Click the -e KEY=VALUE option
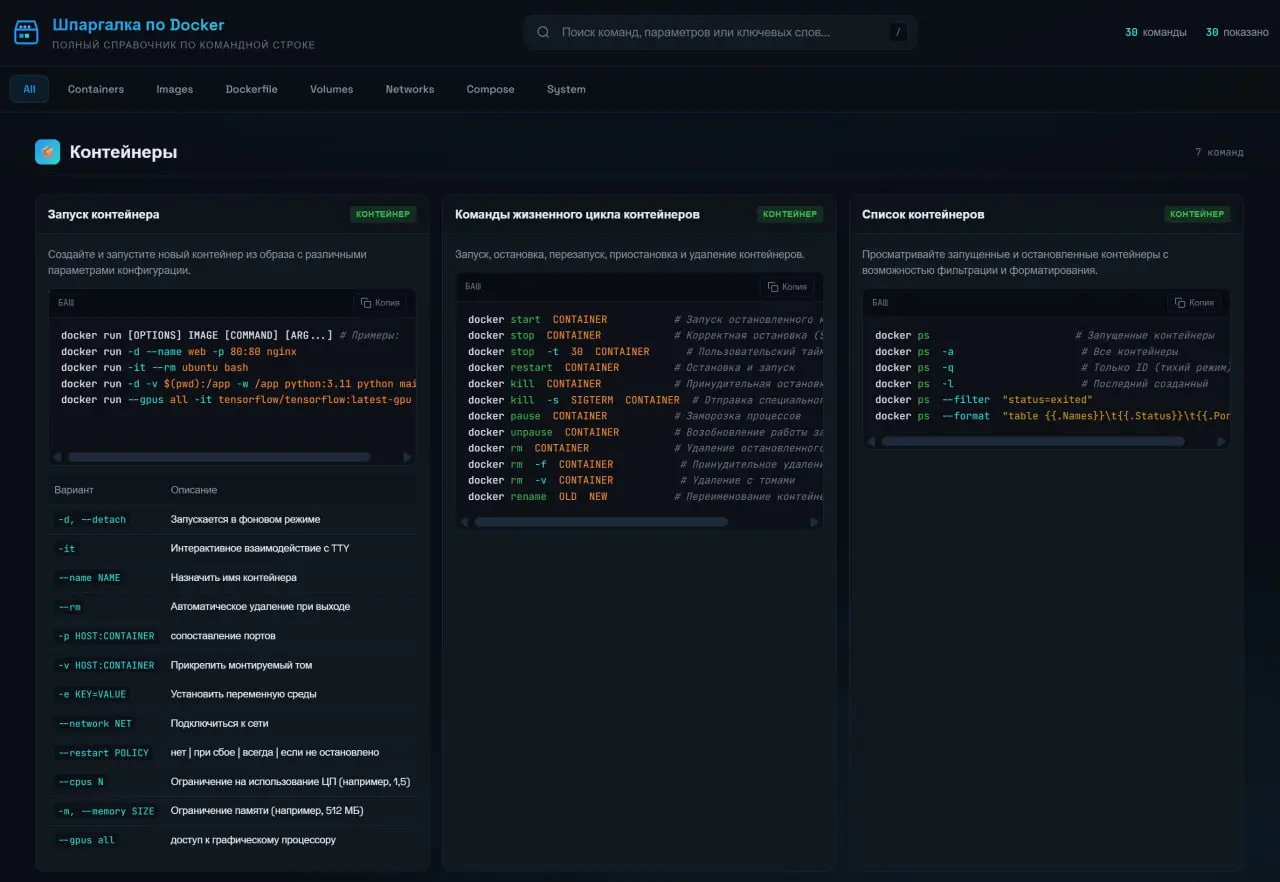This screenshot has width=1280, height=882. [92, 694]
